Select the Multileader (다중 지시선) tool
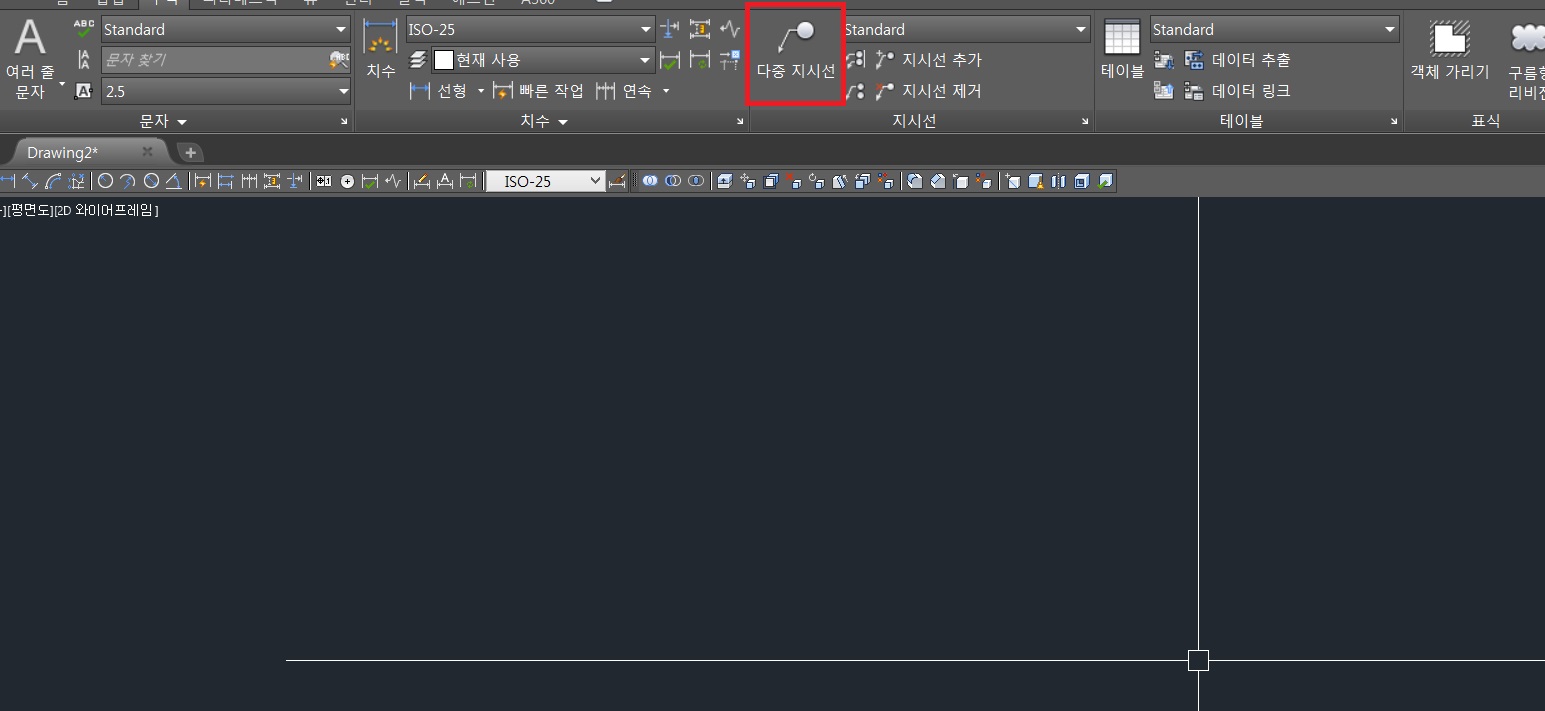 click(x=796, y=52)
